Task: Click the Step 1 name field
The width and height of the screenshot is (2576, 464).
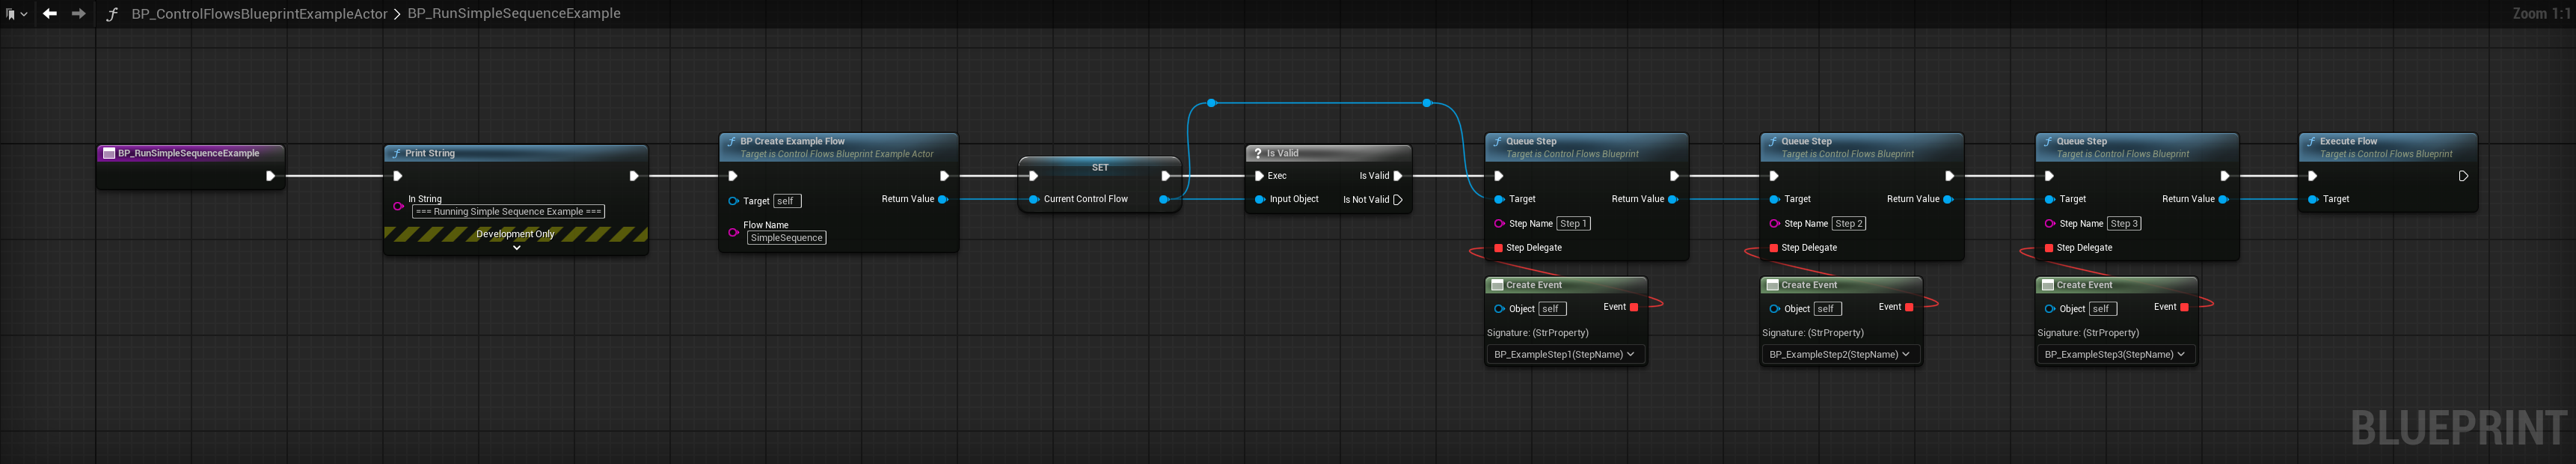Action: (1573, 224)
